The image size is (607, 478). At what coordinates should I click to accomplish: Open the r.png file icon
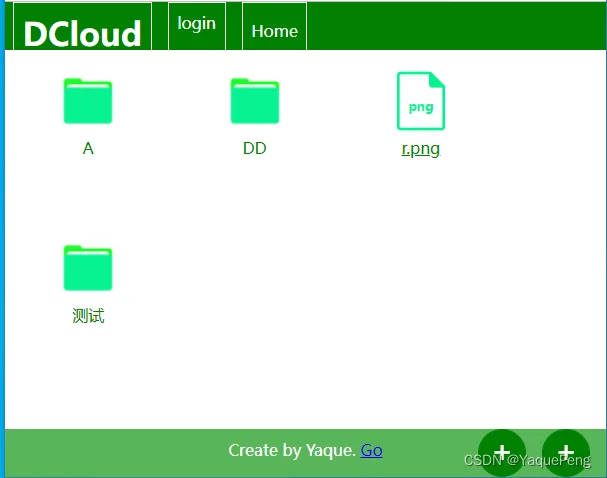(421, 101)
